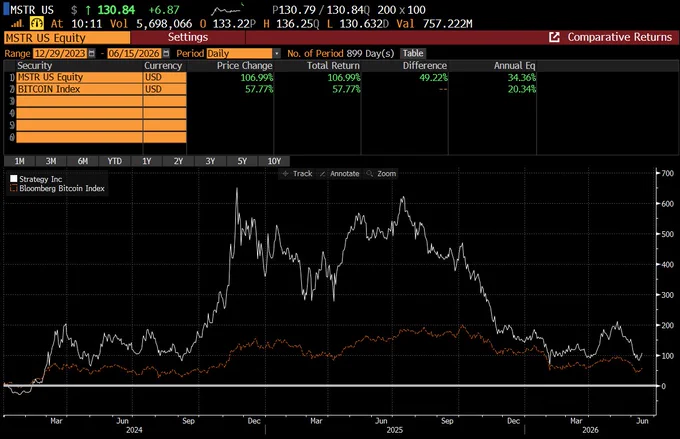Viewport: 680px width, 439px height.
Task: Click the yellow chart icon next to At
Action: 37,23
